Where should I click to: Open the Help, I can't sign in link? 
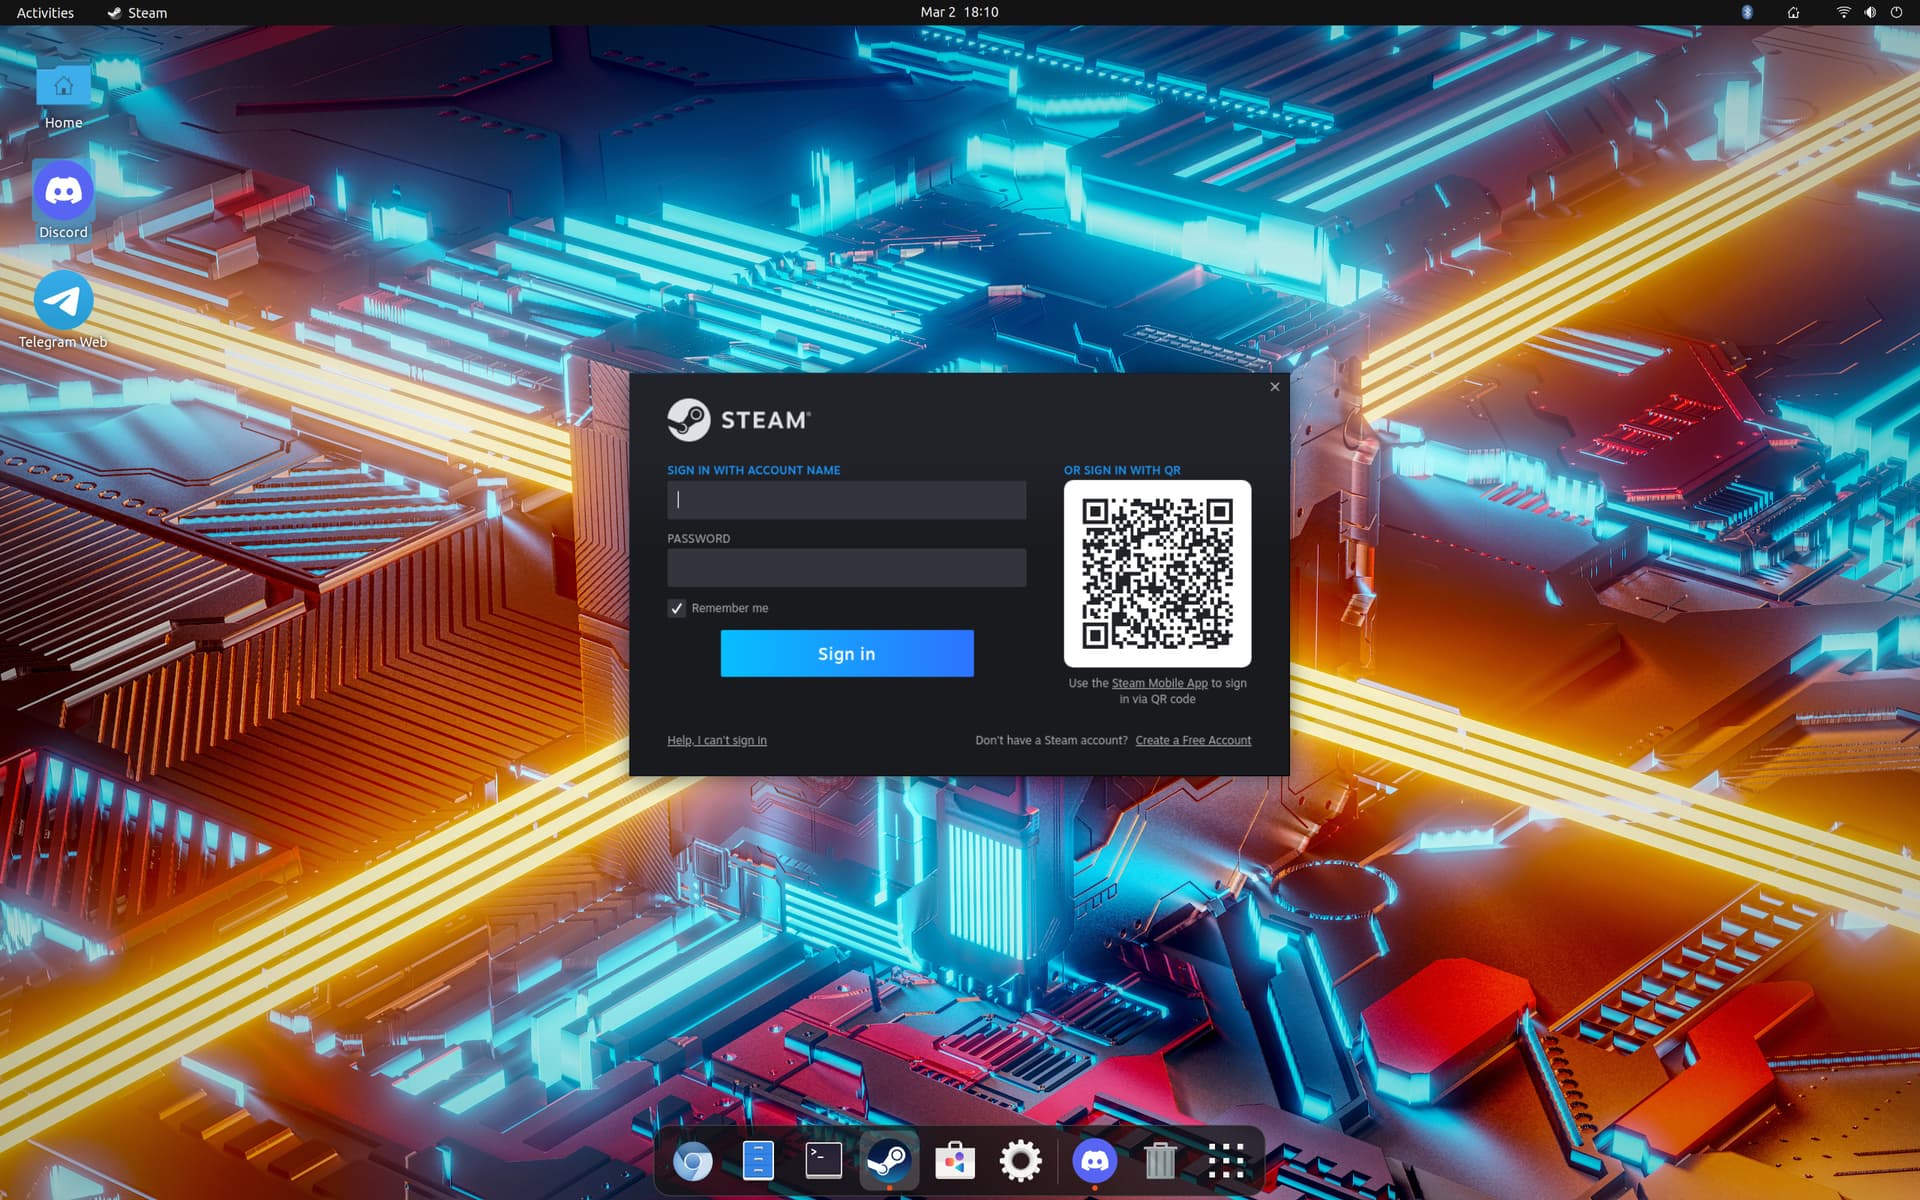click(x=717, y=740)
